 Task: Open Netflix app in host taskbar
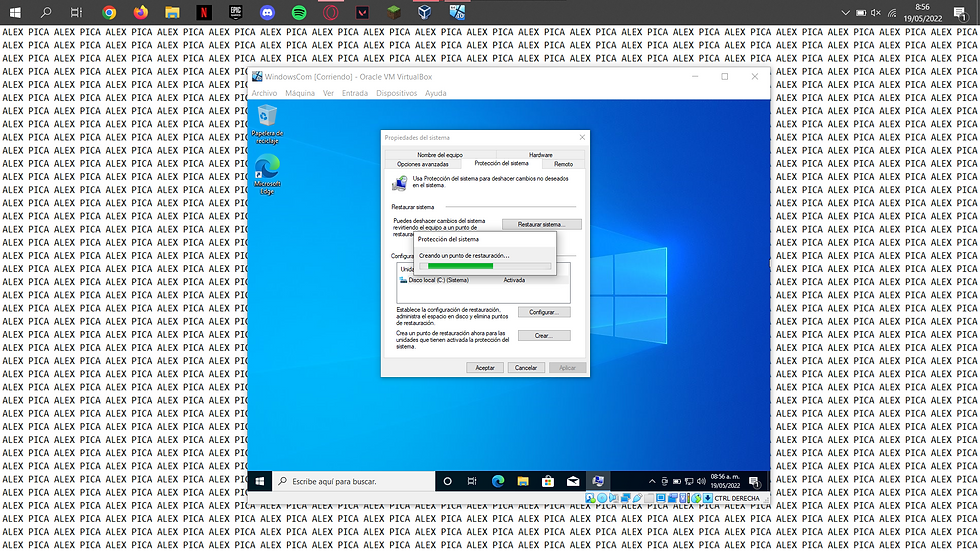(x=204, y=12)
